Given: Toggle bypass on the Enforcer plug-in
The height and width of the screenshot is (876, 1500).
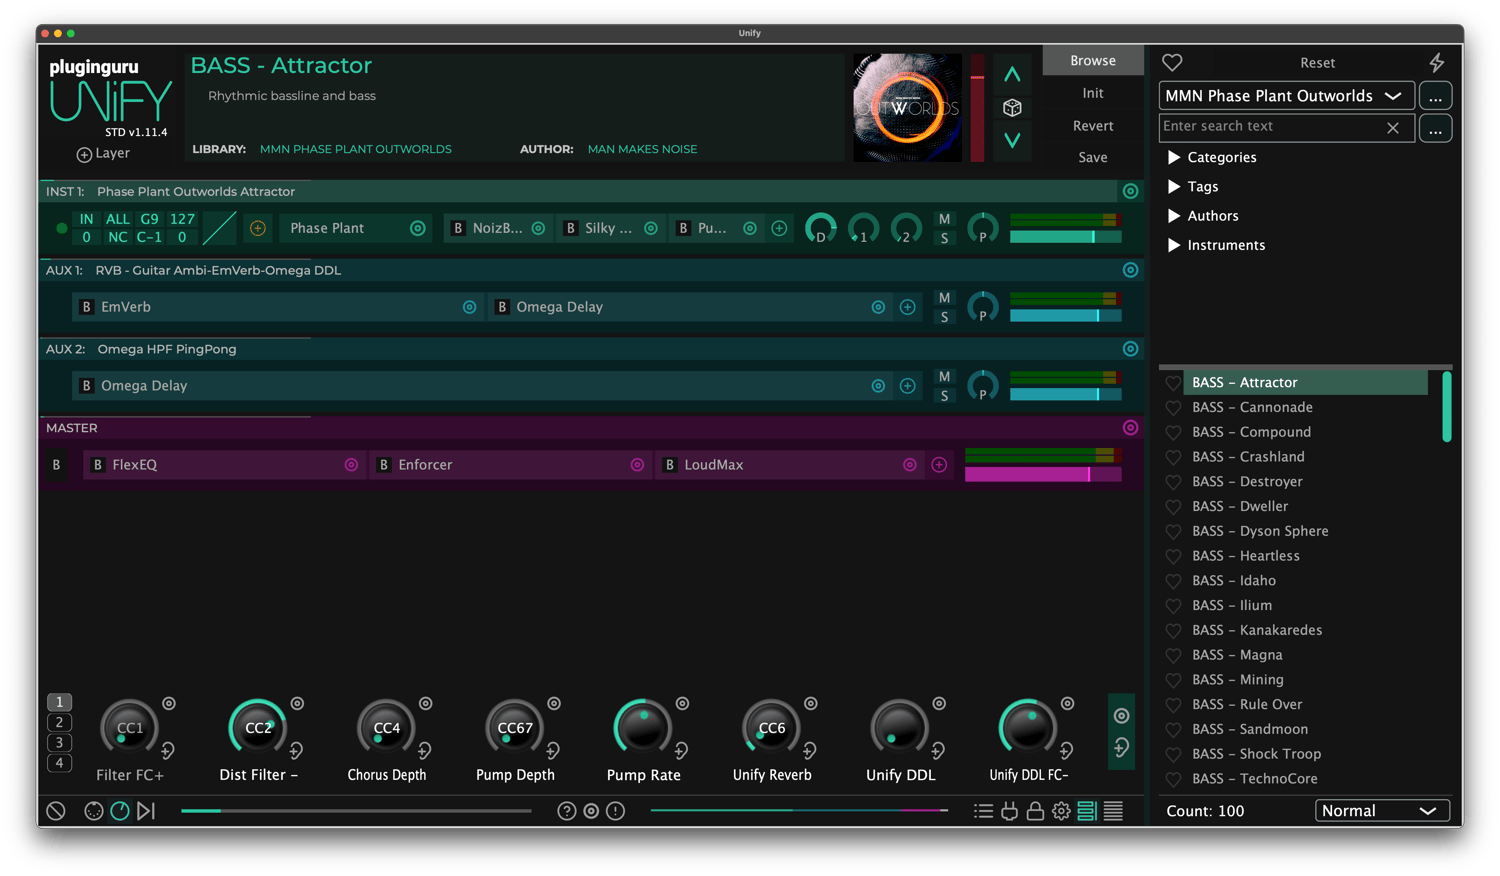Looking at the screenshot, I should [x=384, y=465].
